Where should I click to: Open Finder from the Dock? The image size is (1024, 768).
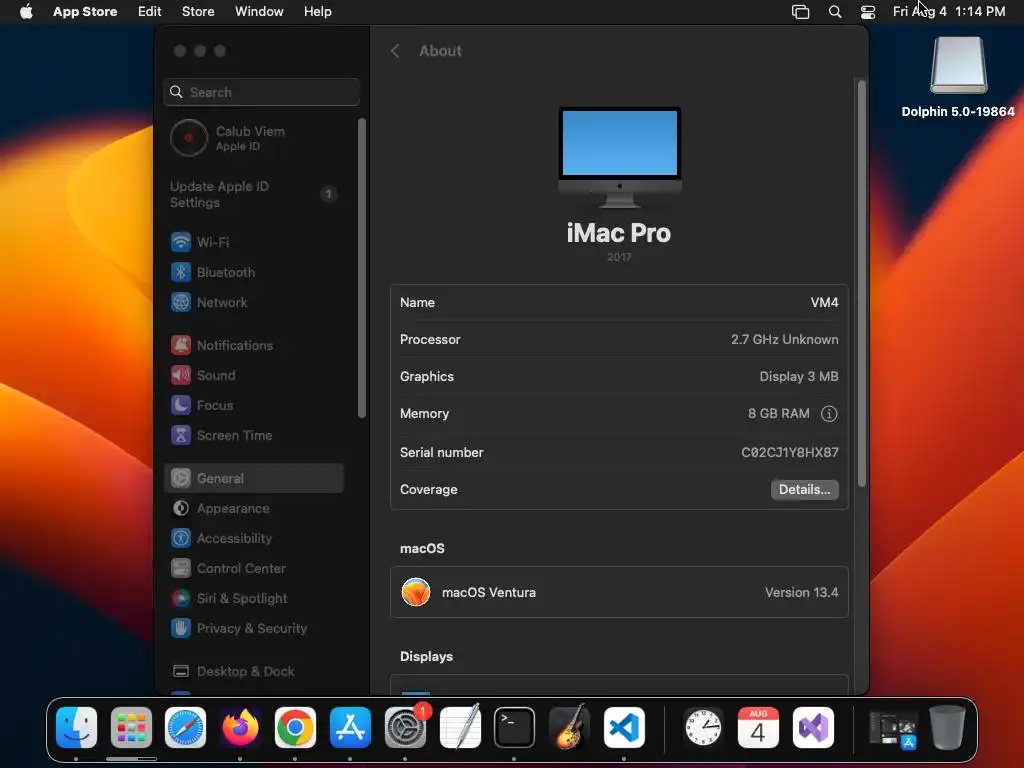[76, 728]
